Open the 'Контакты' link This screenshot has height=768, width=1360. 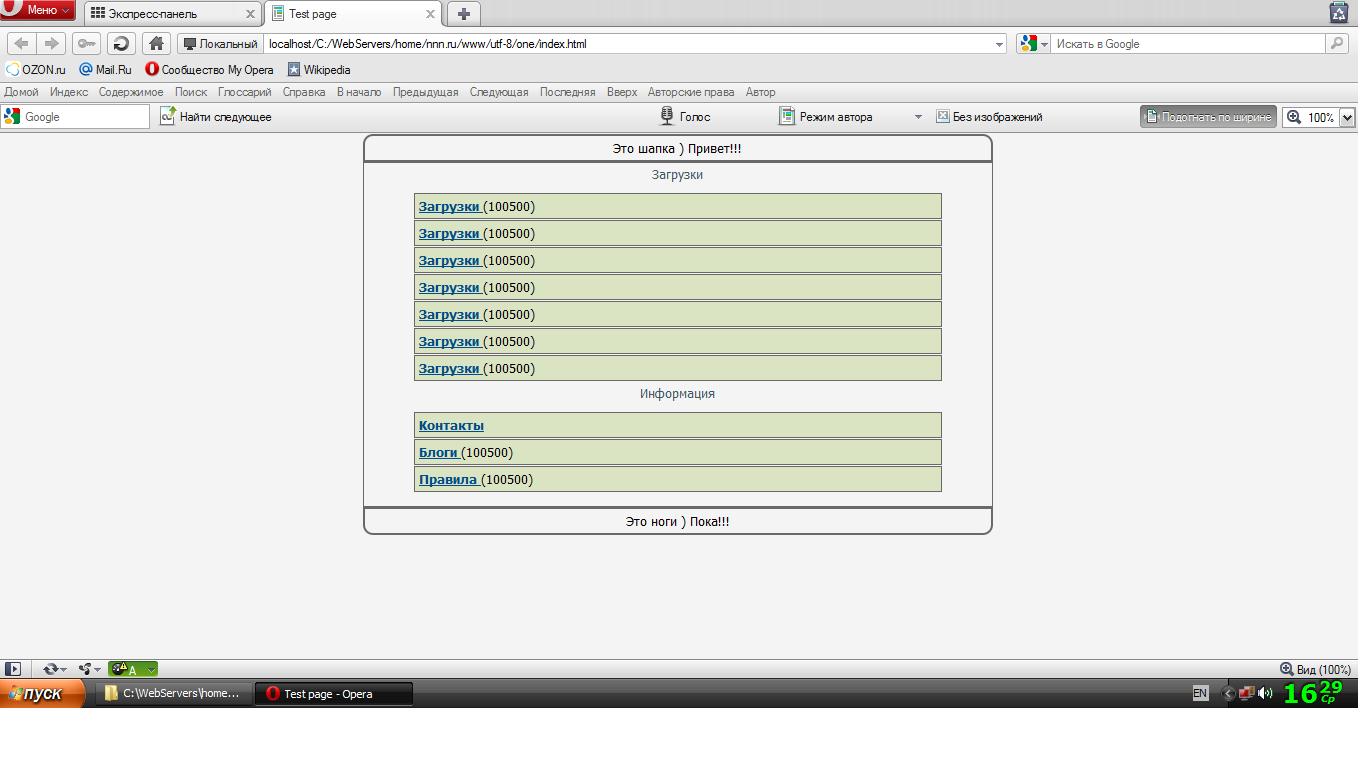coord(451,425)
